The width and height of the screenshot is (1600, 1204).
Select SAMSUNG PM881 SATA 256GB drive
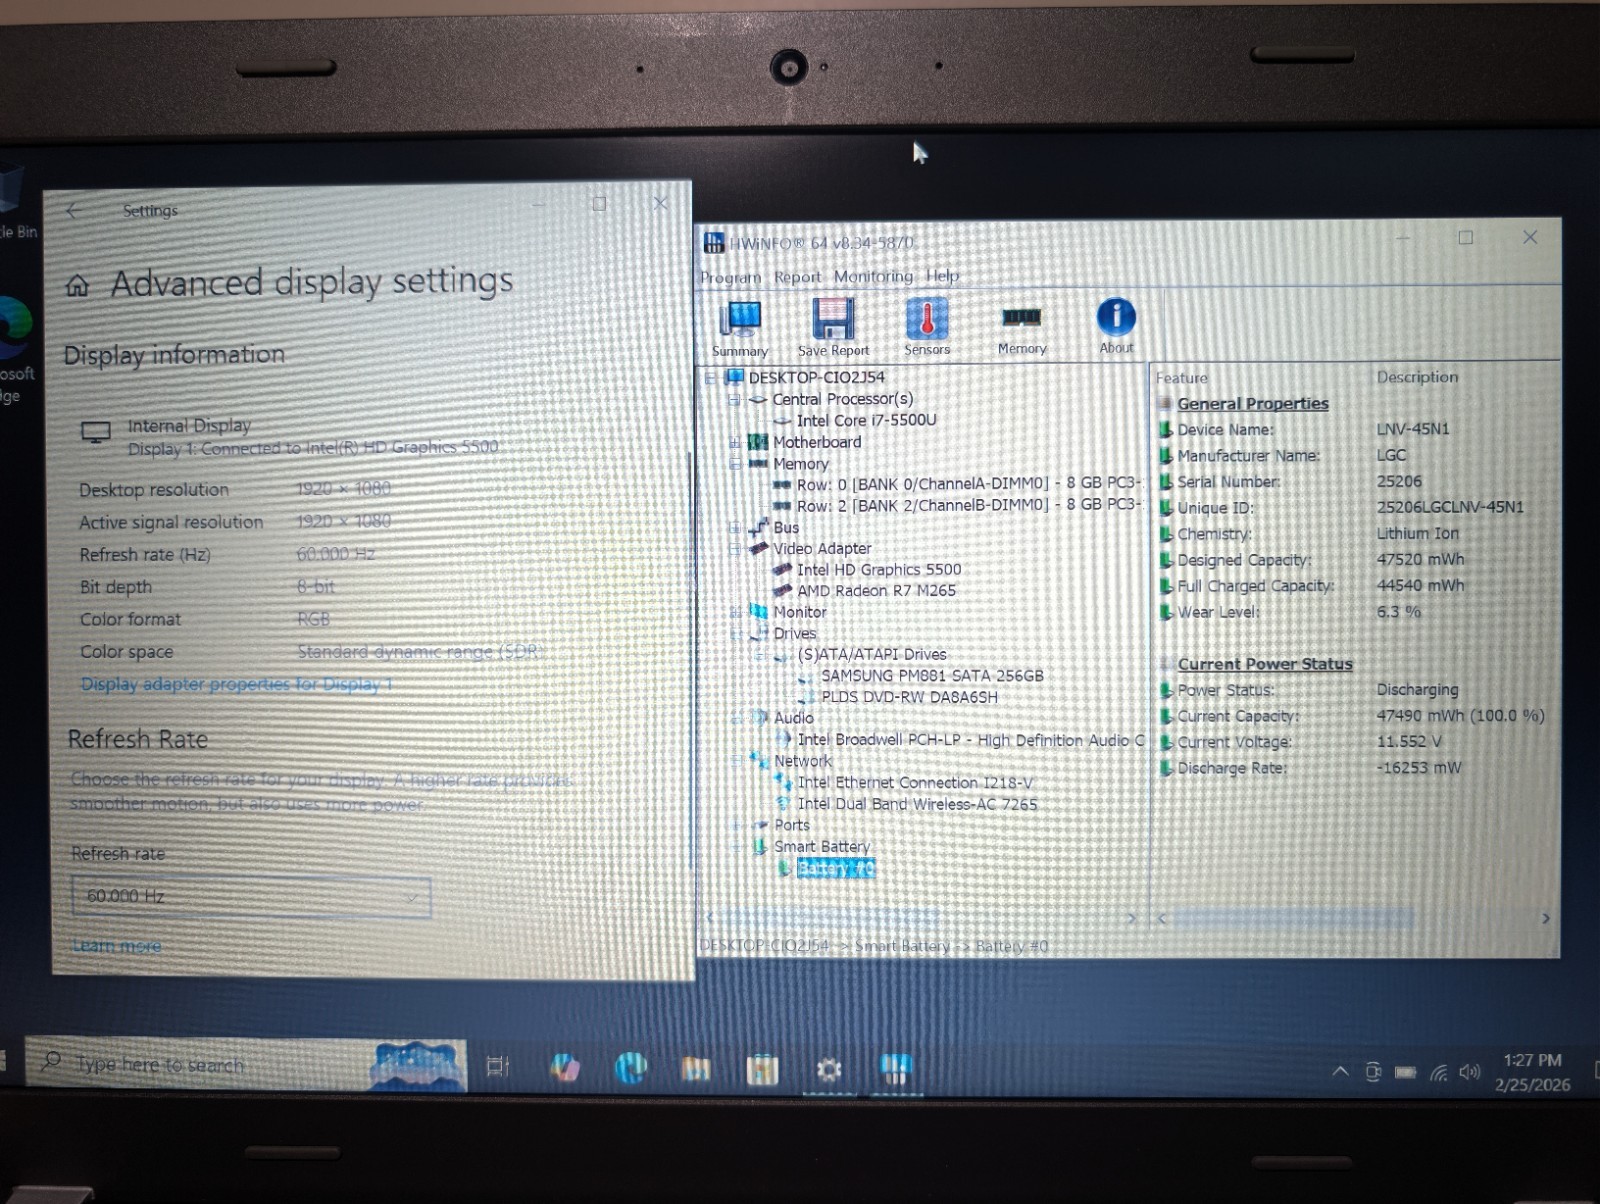[x=932, y=675]
